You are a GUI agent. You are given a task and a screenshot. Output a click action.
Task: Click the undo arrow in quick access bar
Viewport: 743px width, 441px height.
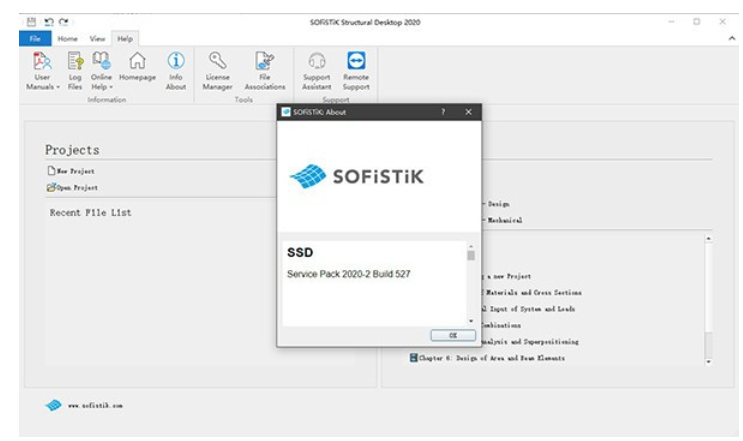(48, 22)
